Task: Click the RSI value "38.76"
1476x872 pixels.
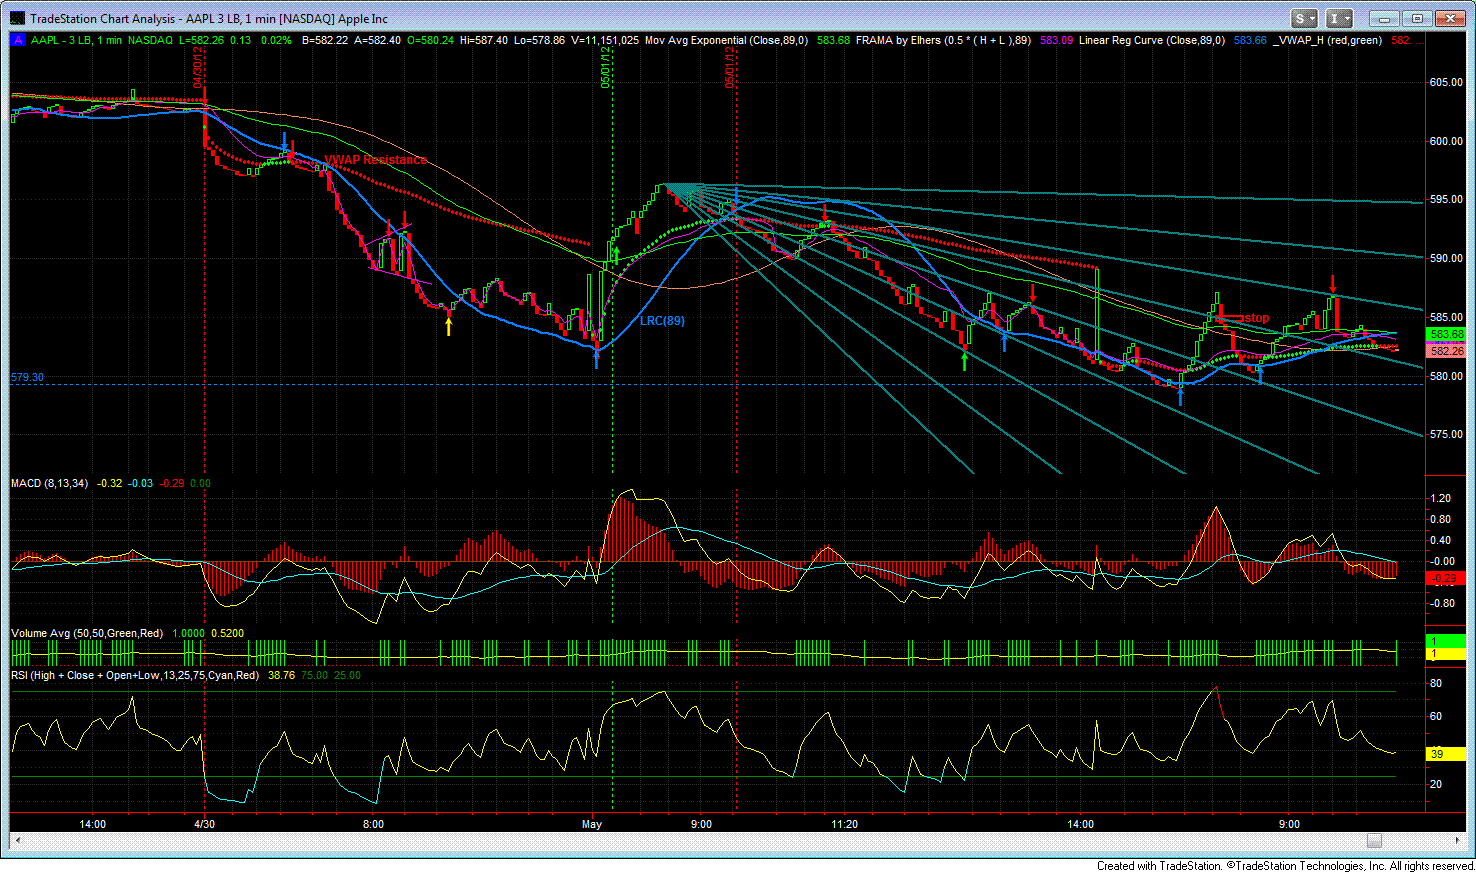Action: click(x=282, y=676)
